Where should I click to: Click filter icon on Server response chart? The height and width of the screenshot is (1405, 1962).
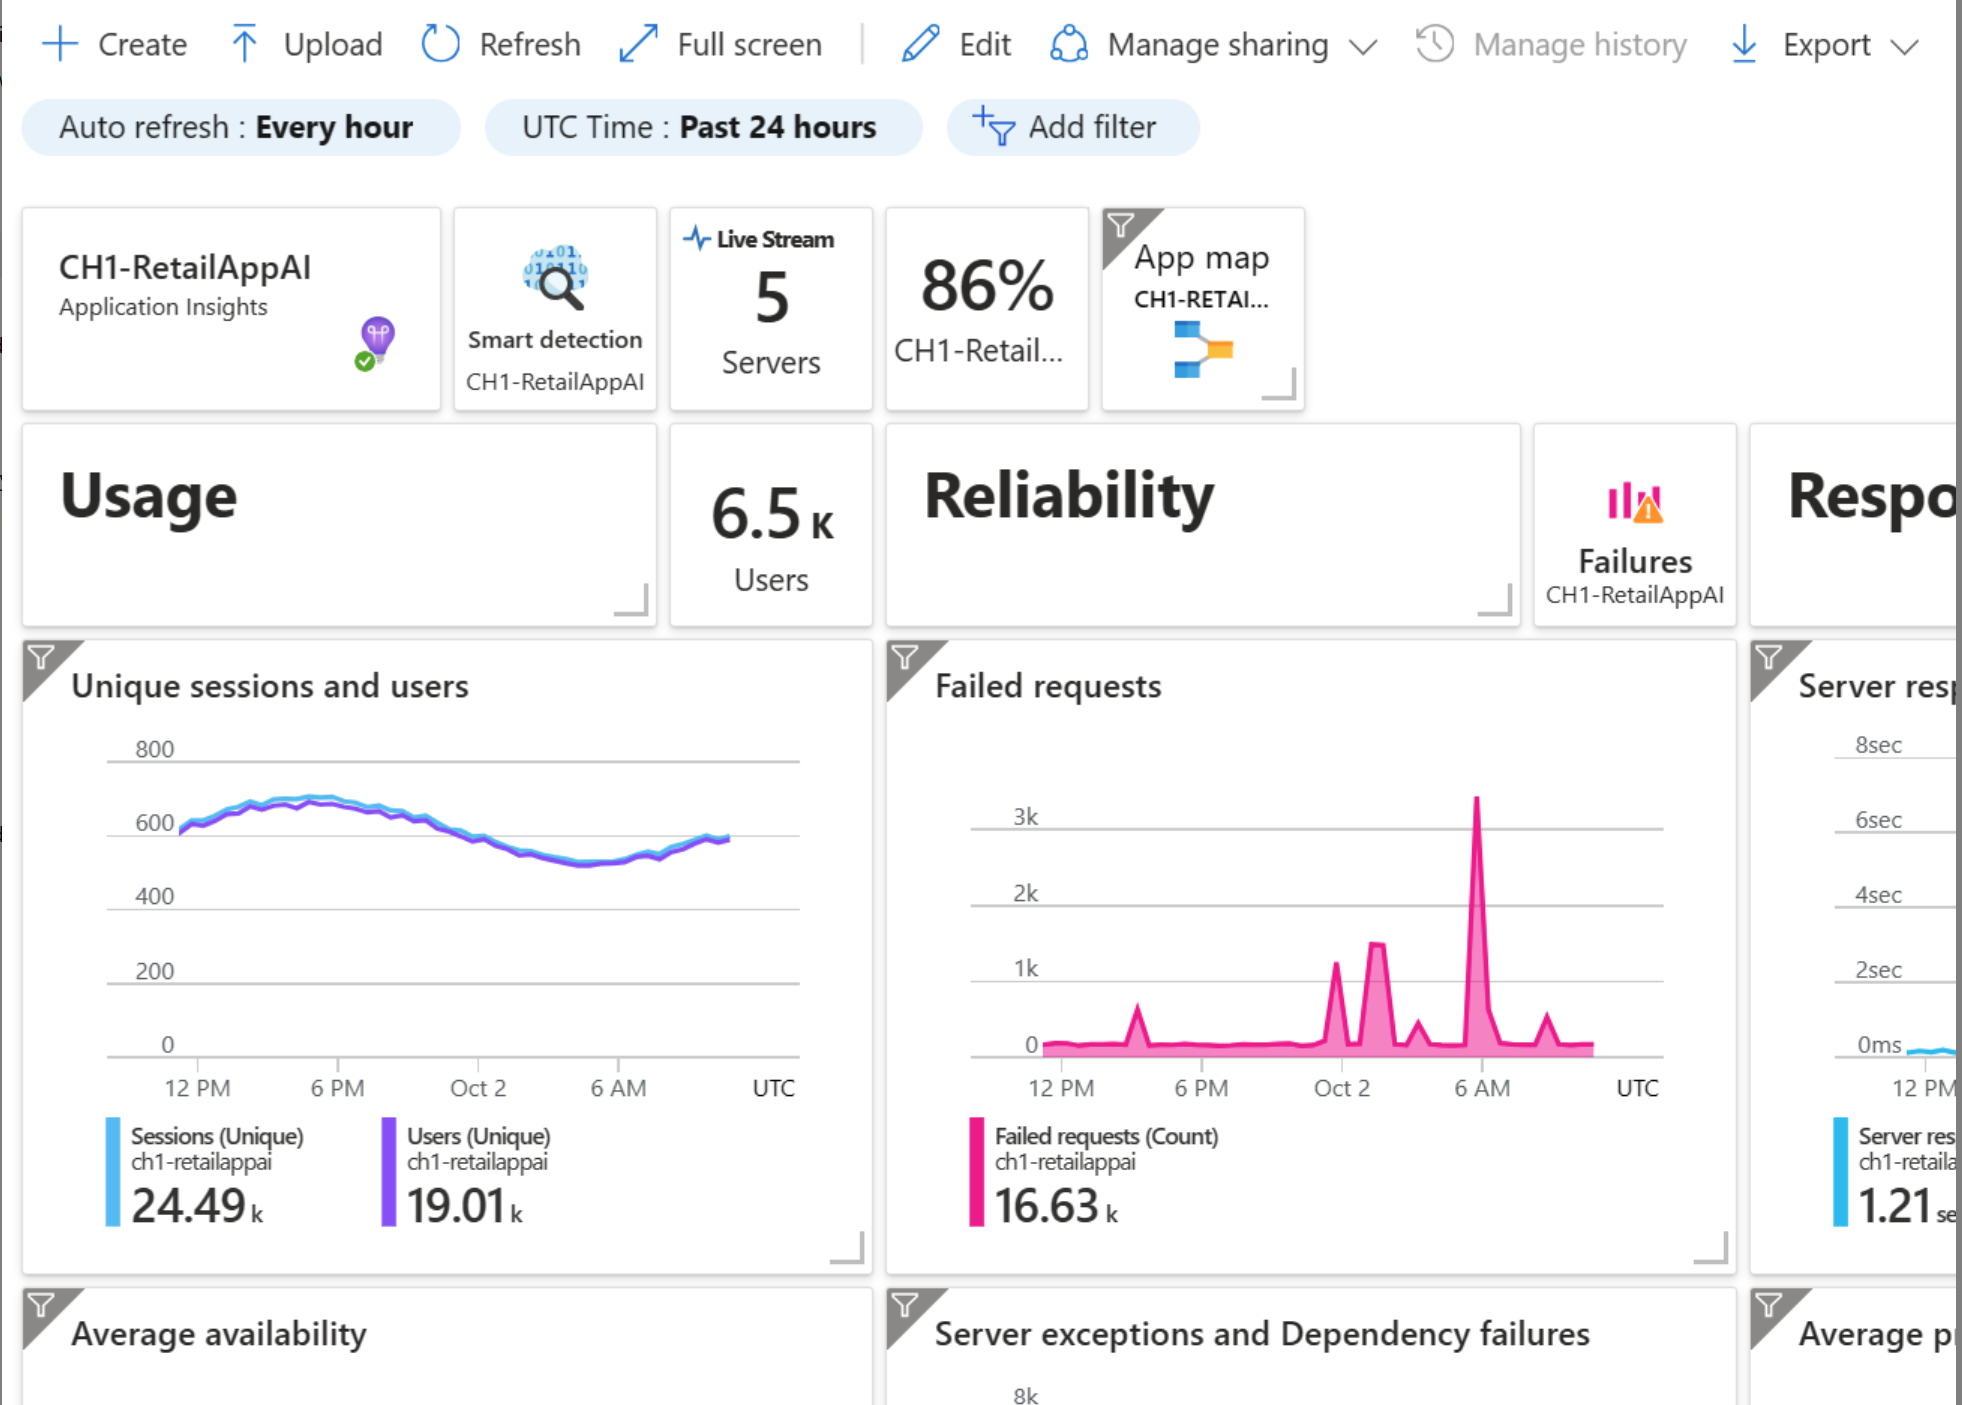coord(1769,657)
